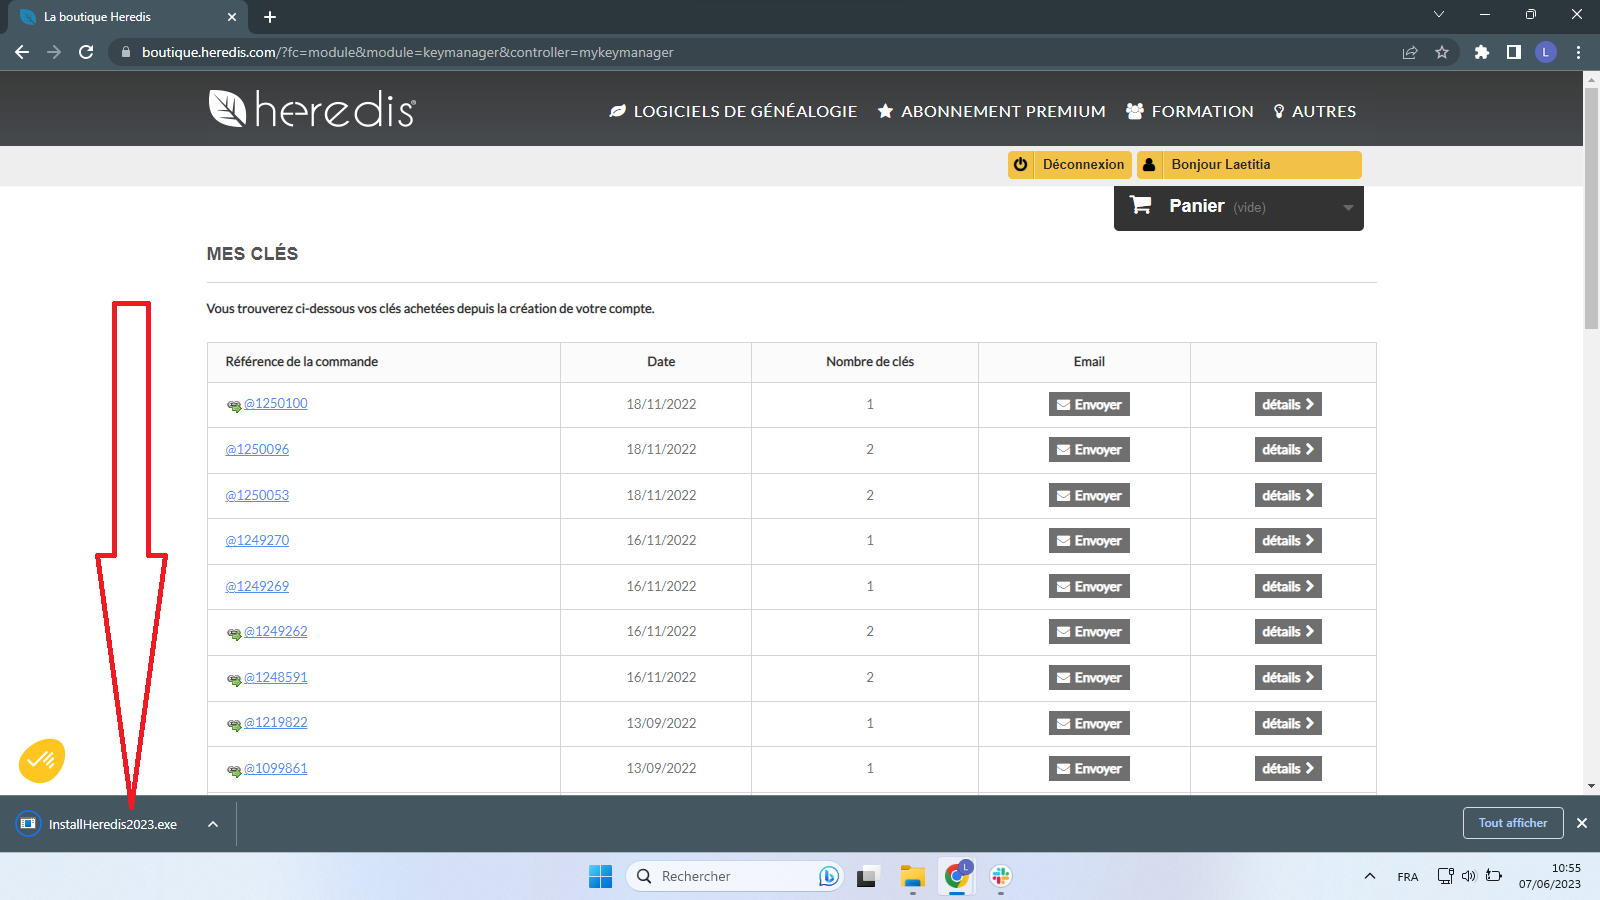
Task: Click leaf icon beside Logiciels de Généalogie
Action: tap(617, 111)
